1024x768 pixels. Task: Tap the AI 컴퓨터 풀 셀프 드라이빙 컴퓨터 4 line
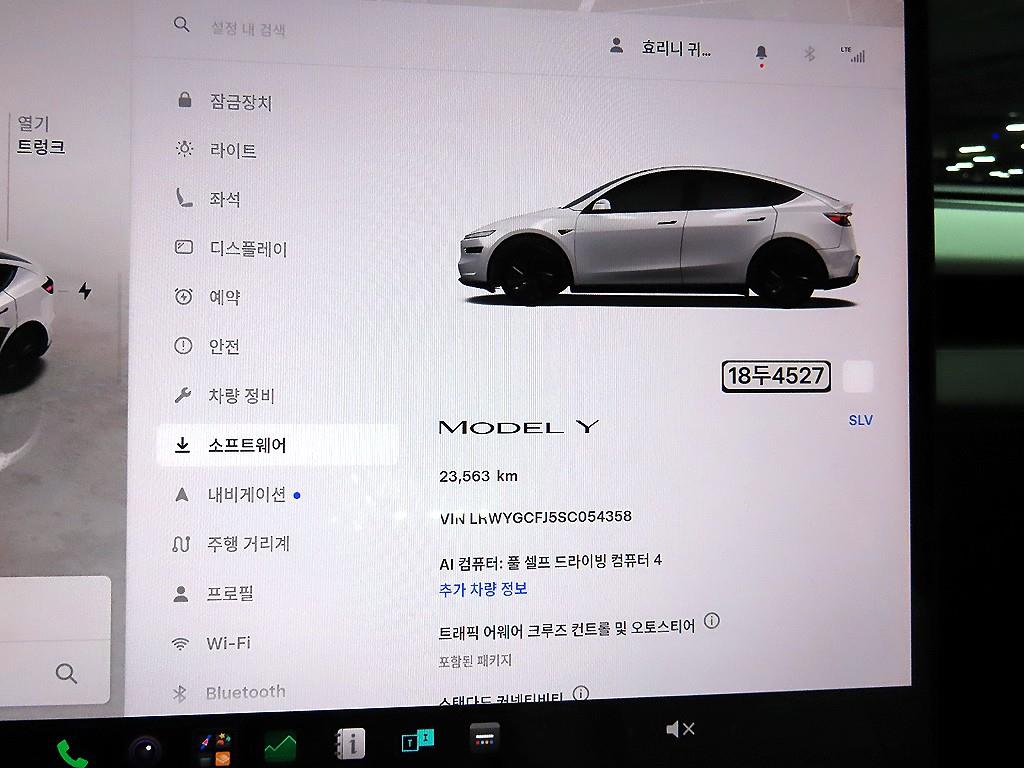point(551,562)
